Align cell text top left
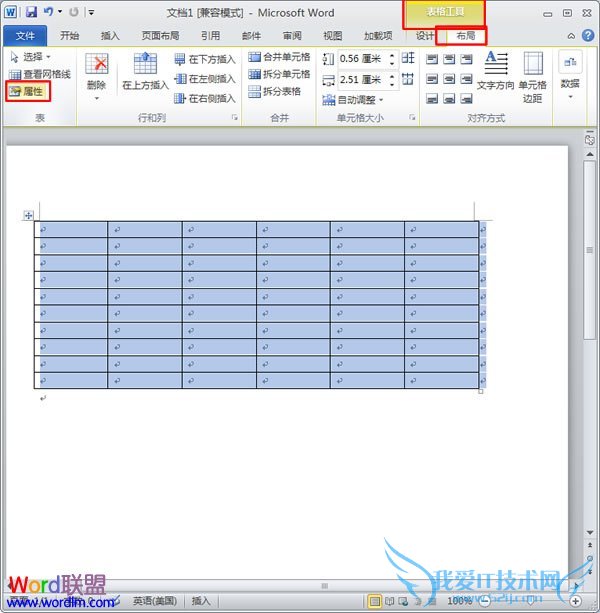Viewport: 600px width, 613px height. [432, 59]
